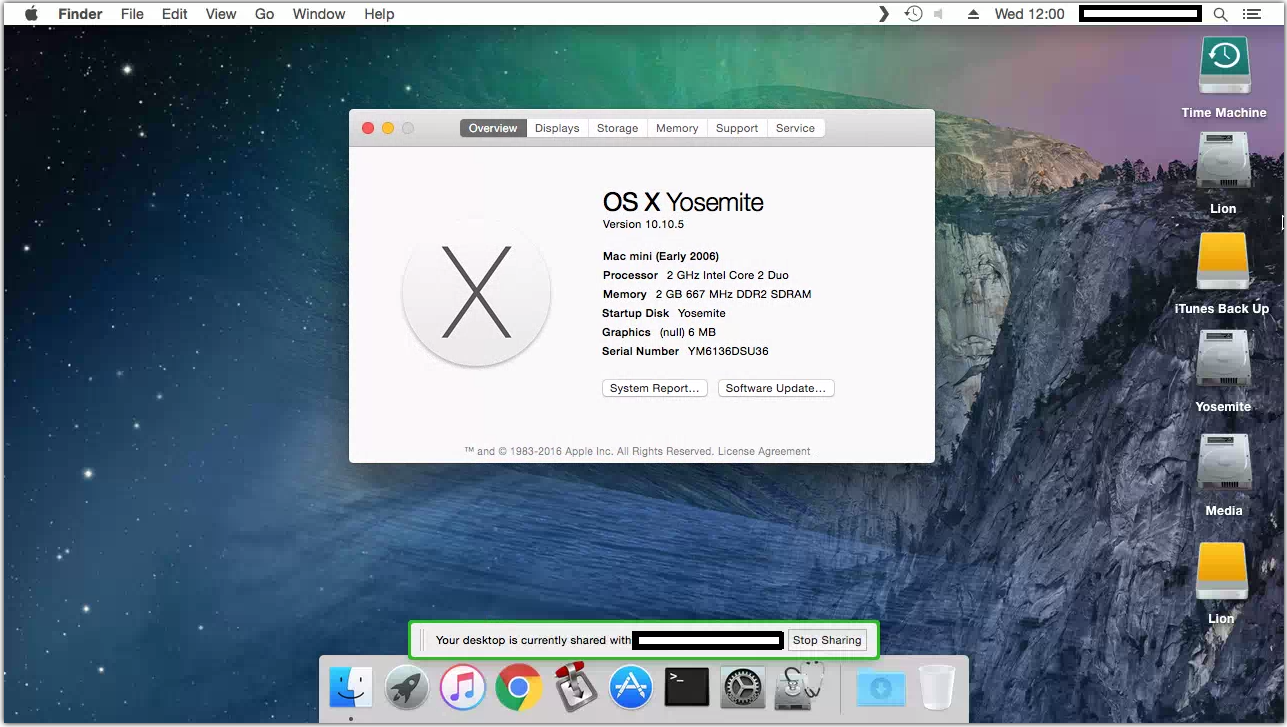
Task: Click the eject icon in menu bar
Action: pyautogui.click(x=973, y=14)
